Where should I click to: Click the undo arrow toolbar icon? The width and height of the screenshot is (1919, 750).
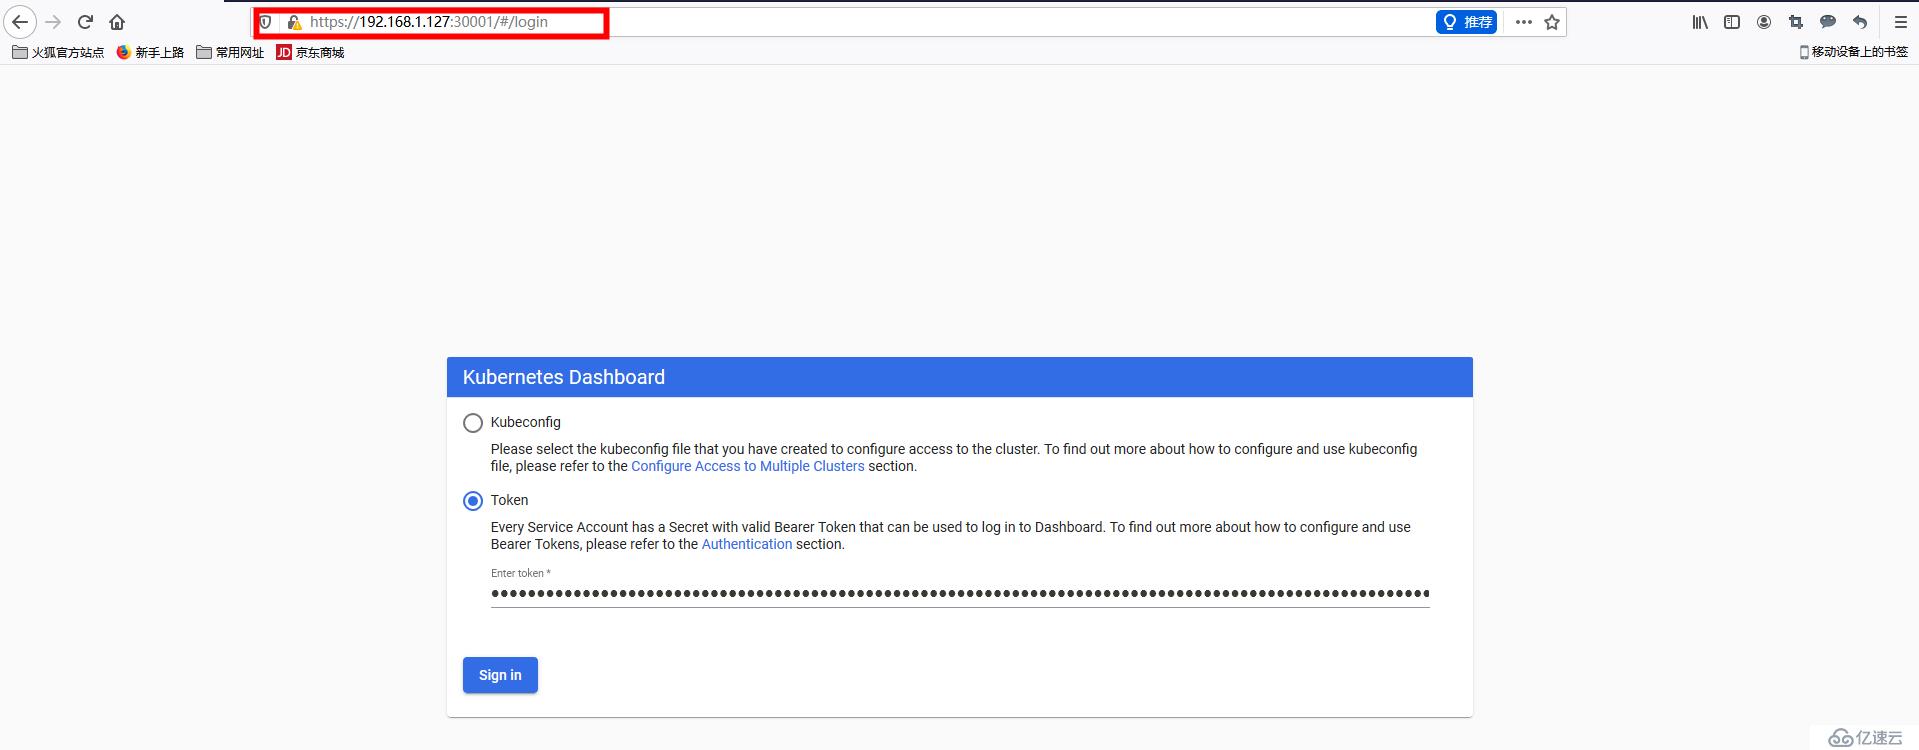[1860, 22]
